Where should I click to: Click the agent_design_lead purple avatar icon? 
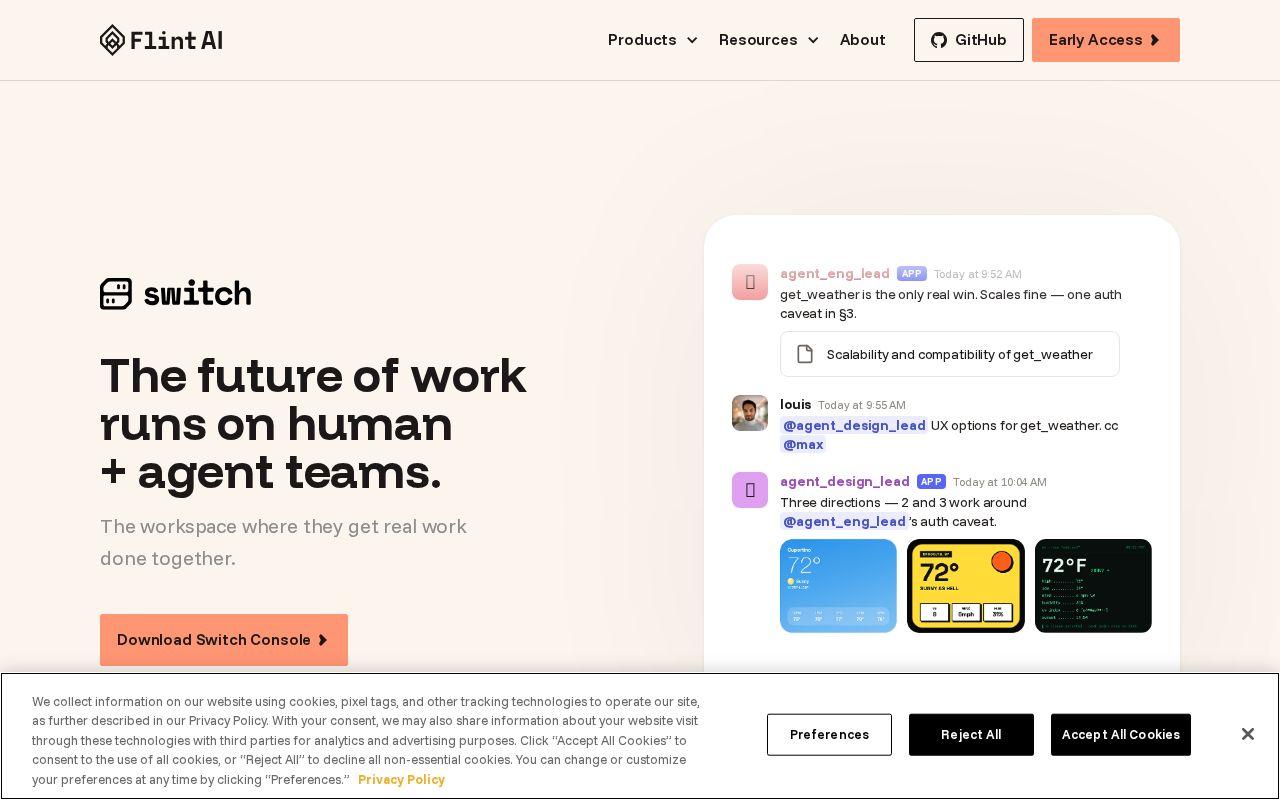click(750, 490)
